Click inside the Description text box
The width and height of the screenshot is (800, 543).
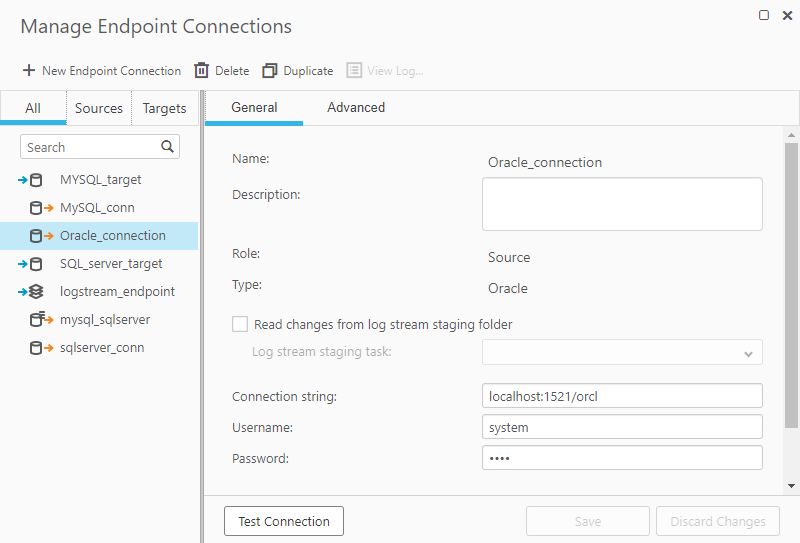pyautogui.click(x=622, y=204)
